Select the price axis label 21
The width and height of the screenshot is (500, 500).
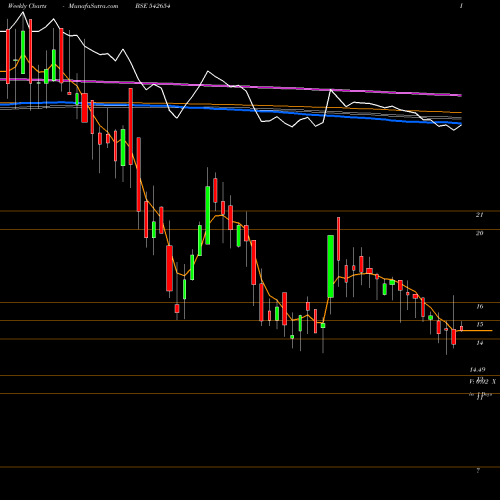[x=479, y=215]
